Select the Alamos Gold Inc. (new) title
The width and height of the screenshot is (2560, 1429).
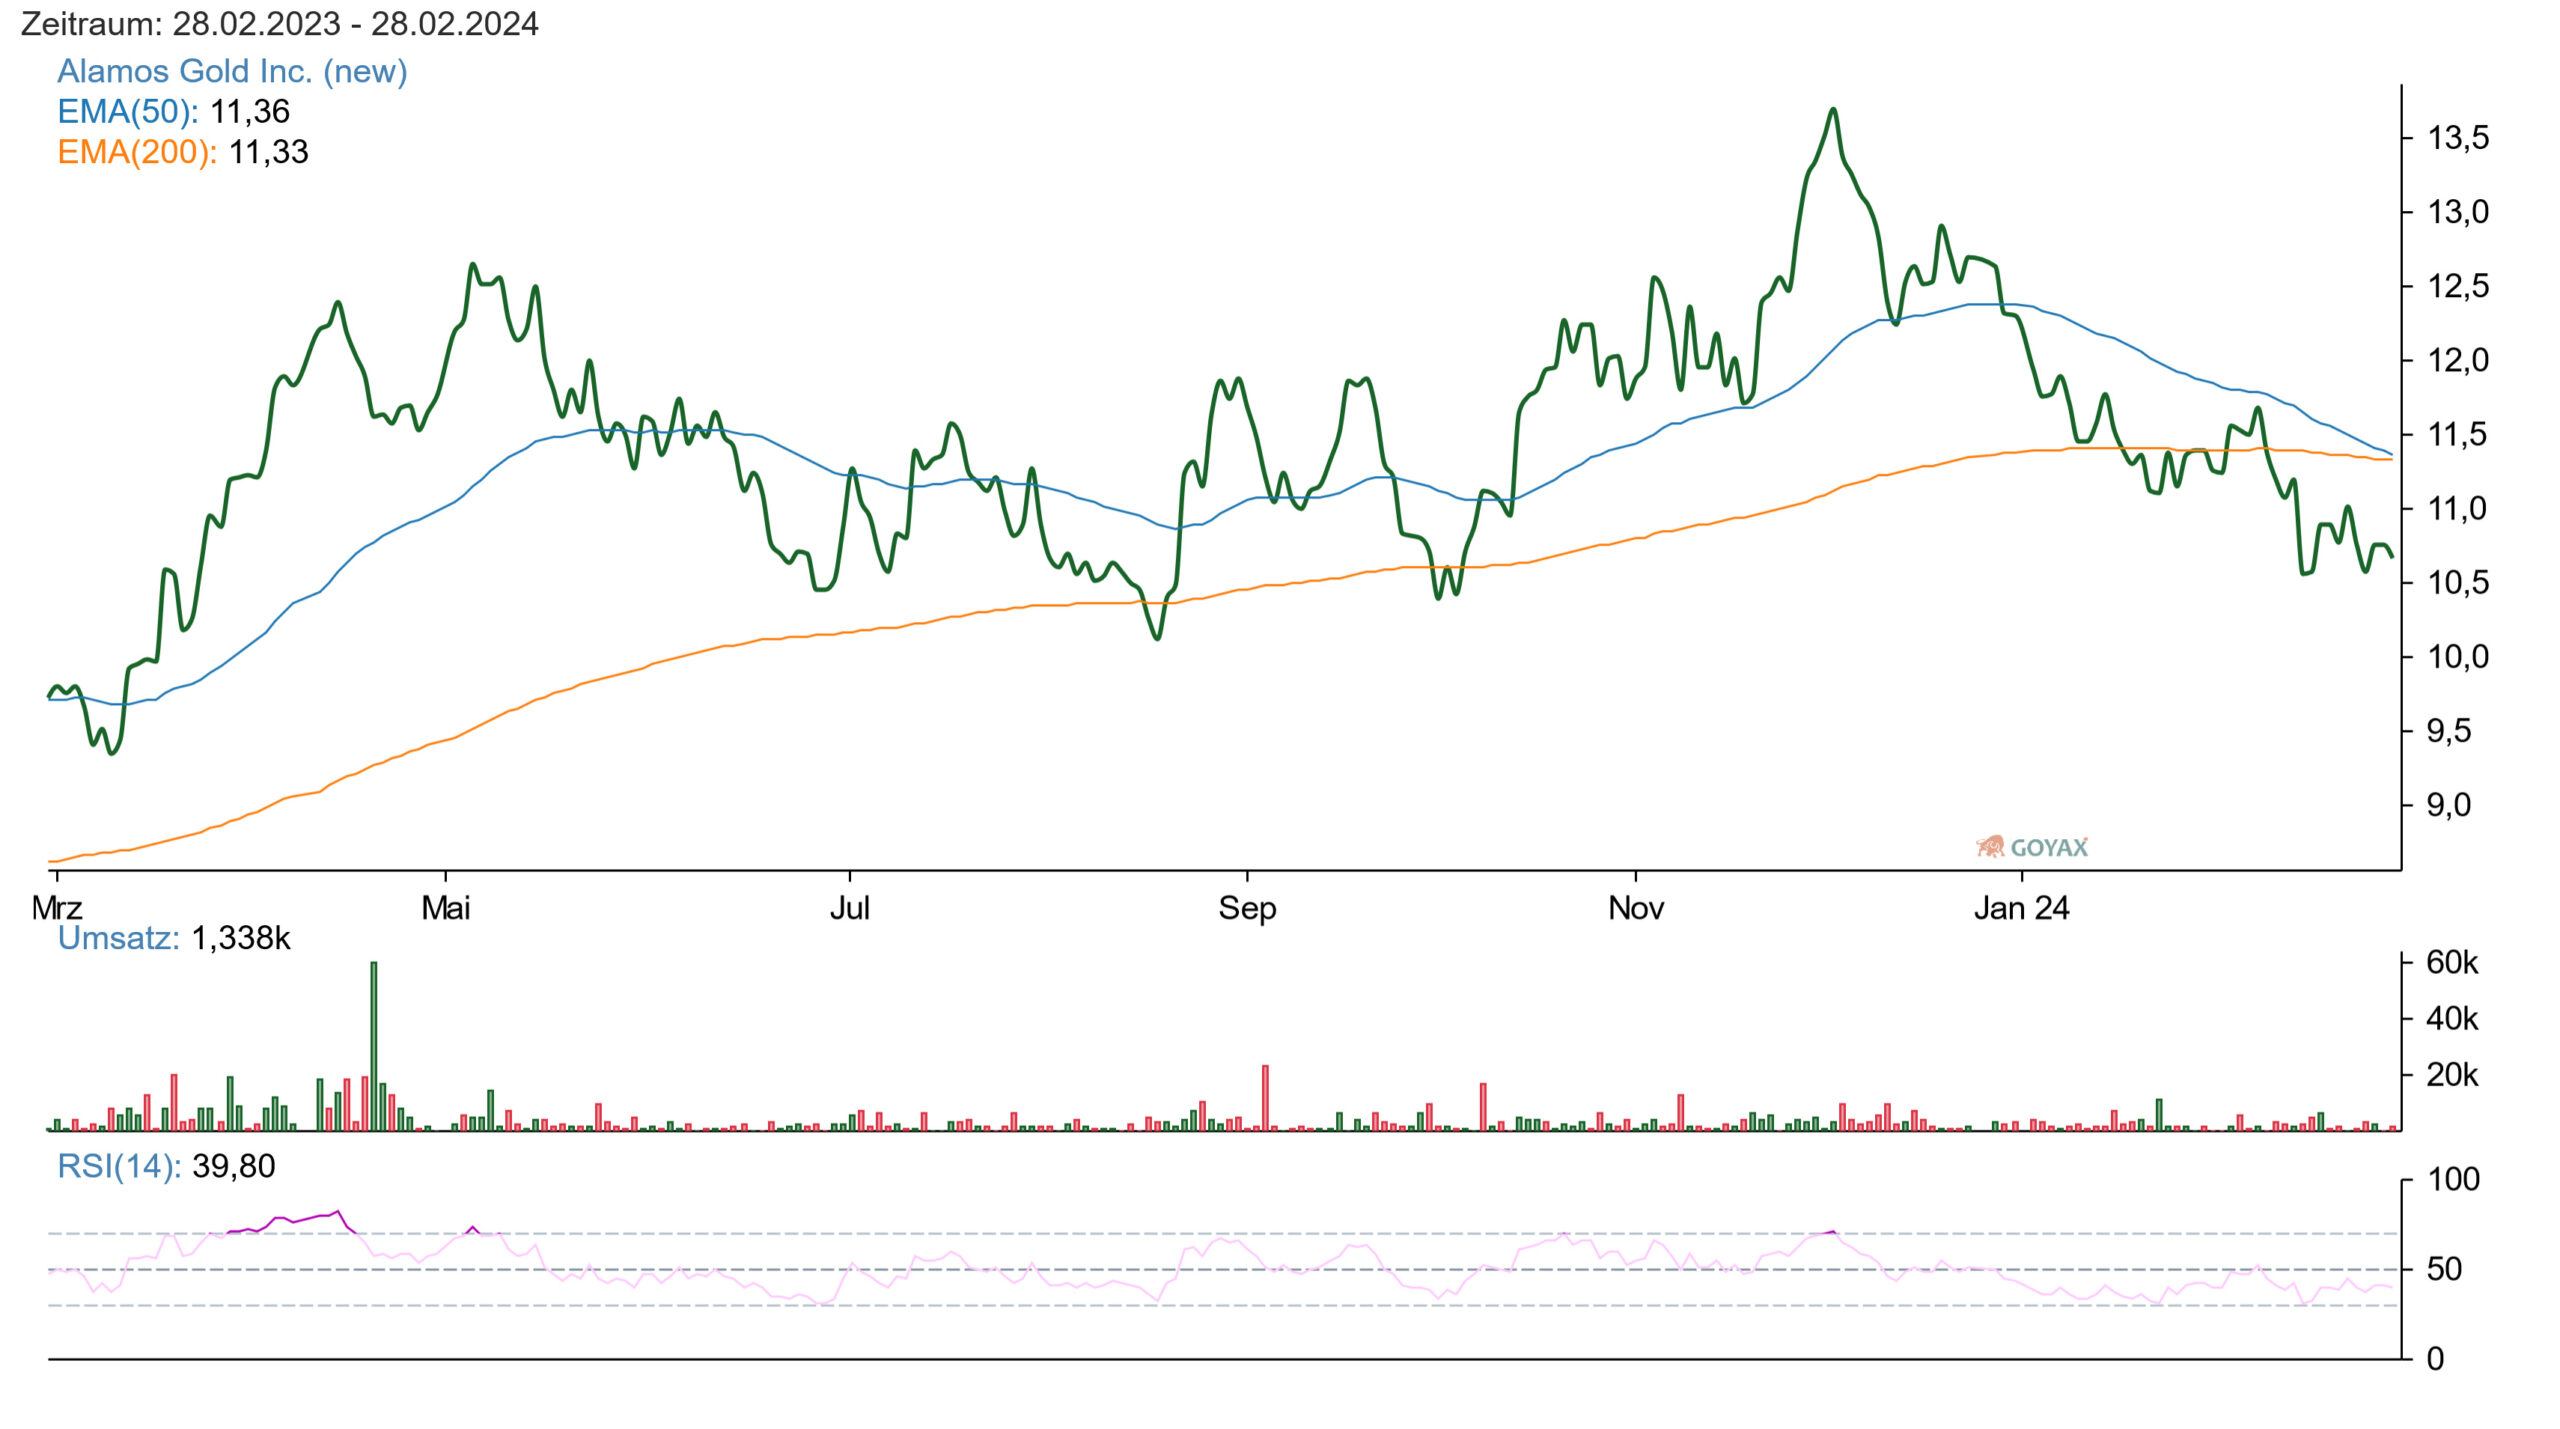(232, 71)
